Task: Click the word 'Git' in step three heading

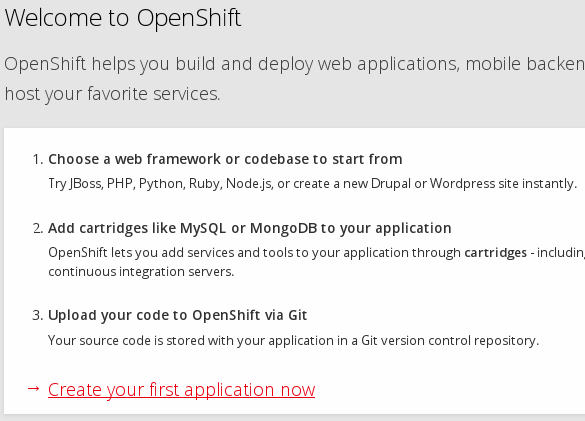Action: click(298, 315)
